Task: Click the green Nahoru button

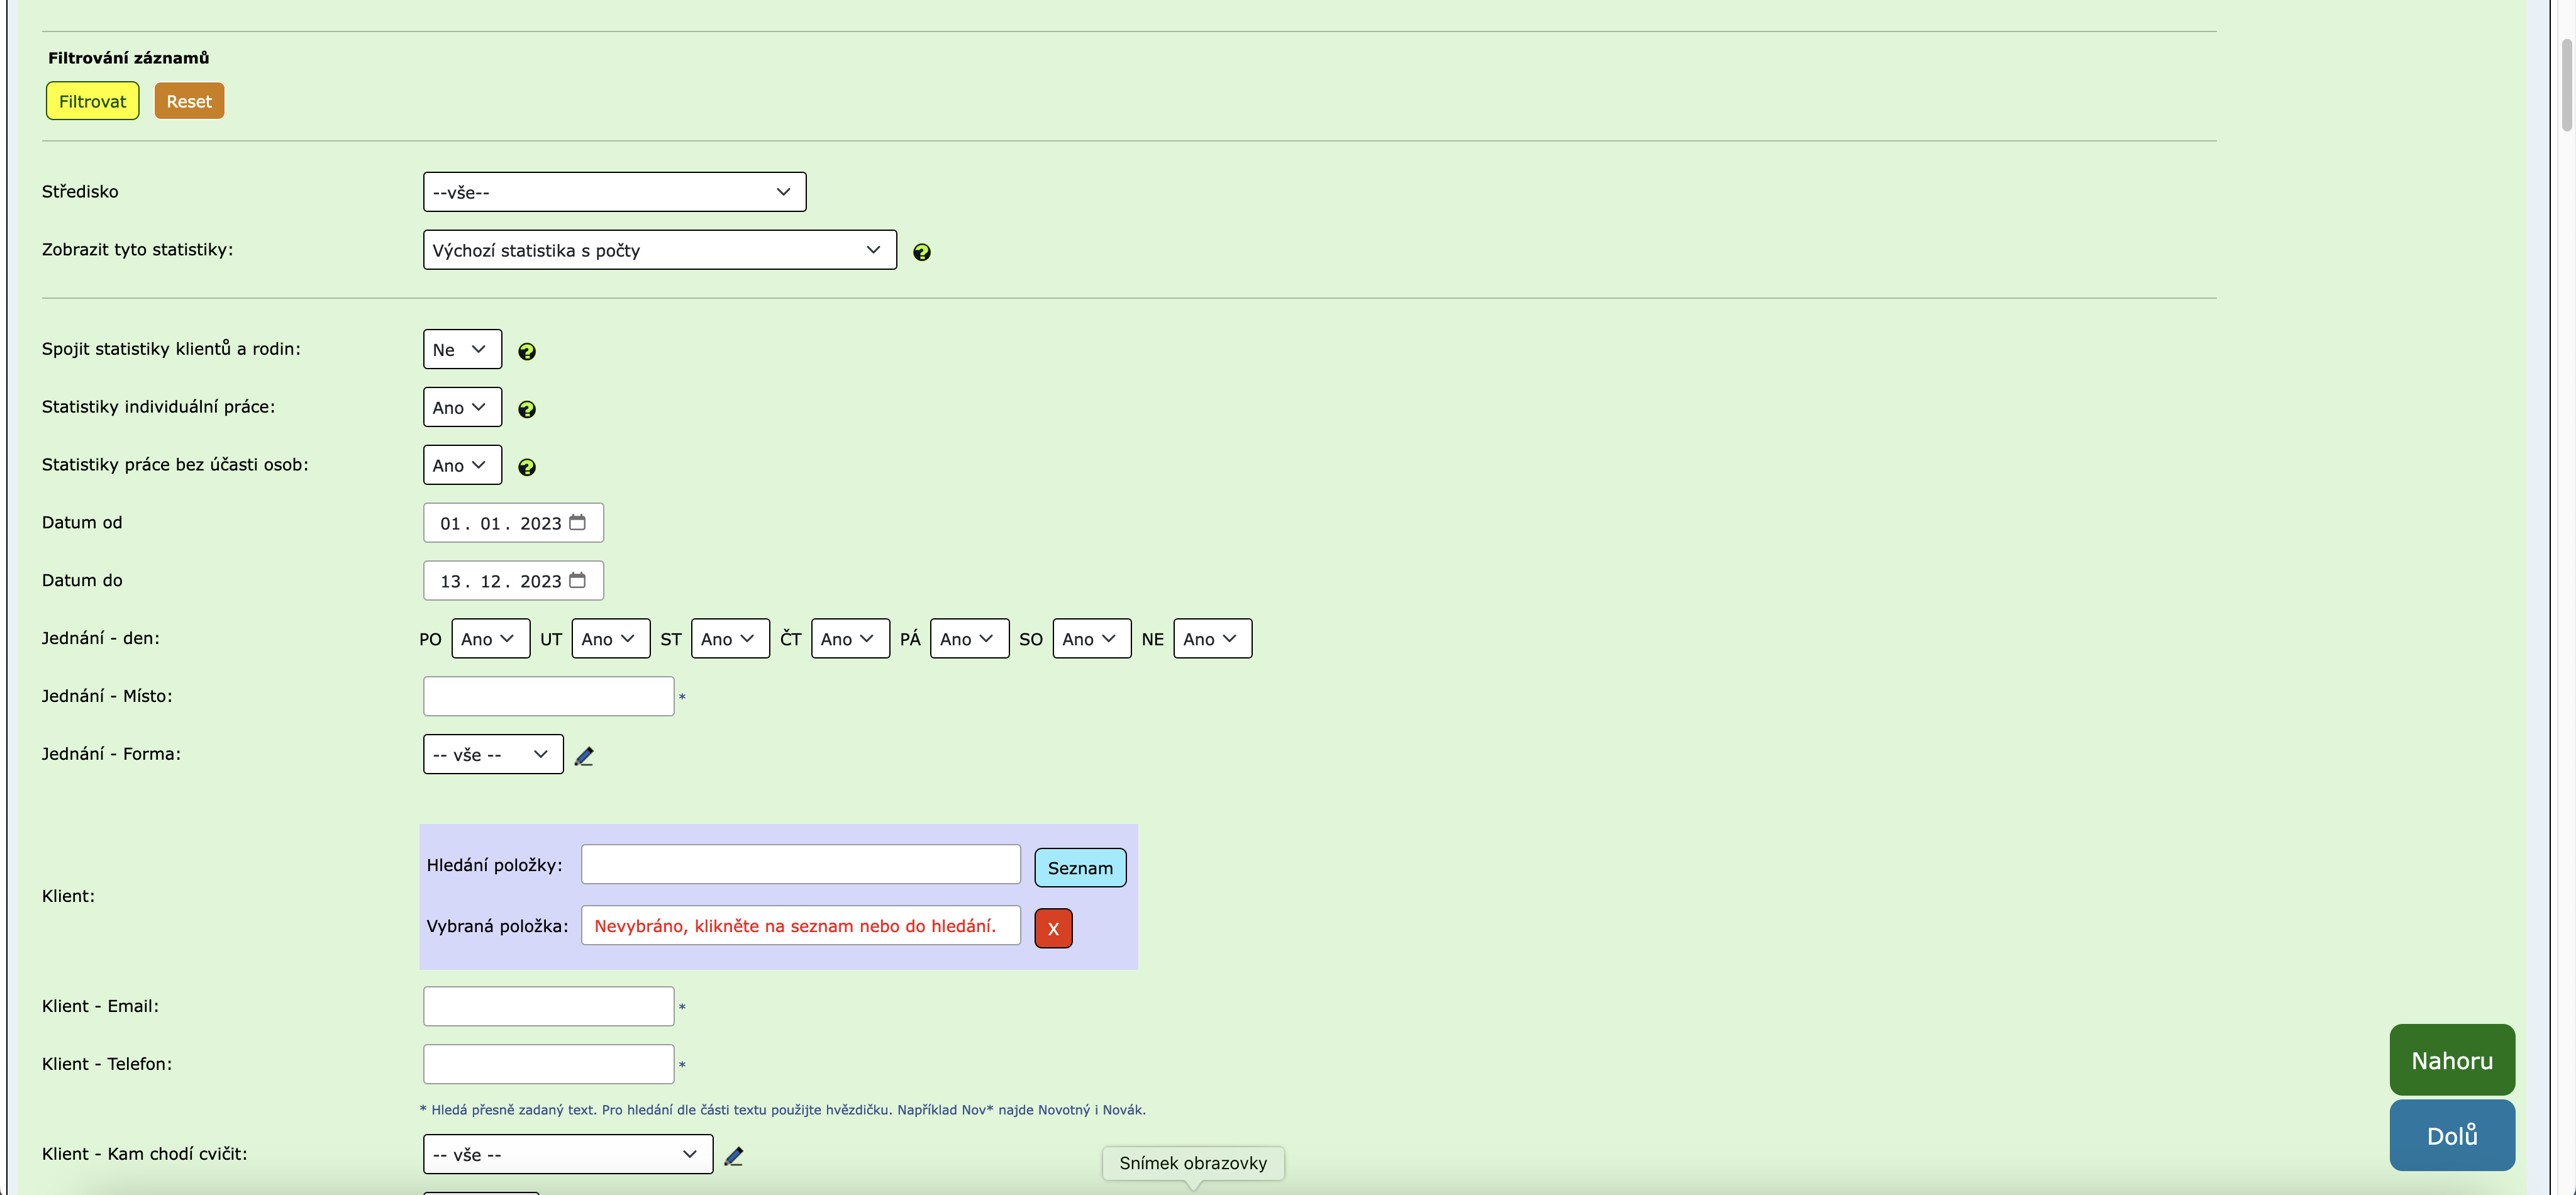Action: tap(2451, 1060)
